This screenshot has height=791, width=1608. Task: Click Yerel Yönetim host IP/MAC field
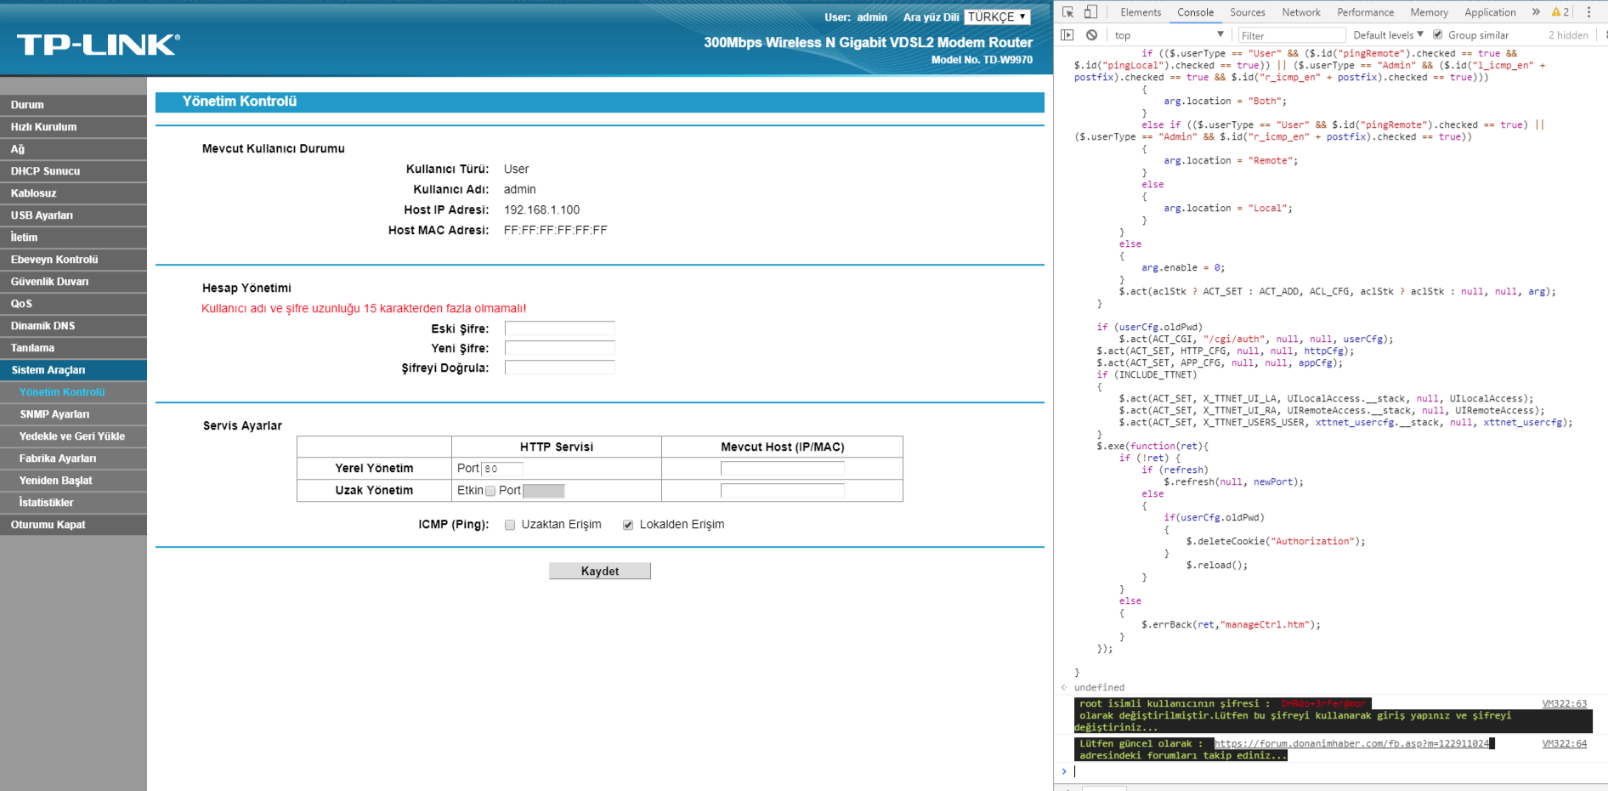(x=783, y=468)
